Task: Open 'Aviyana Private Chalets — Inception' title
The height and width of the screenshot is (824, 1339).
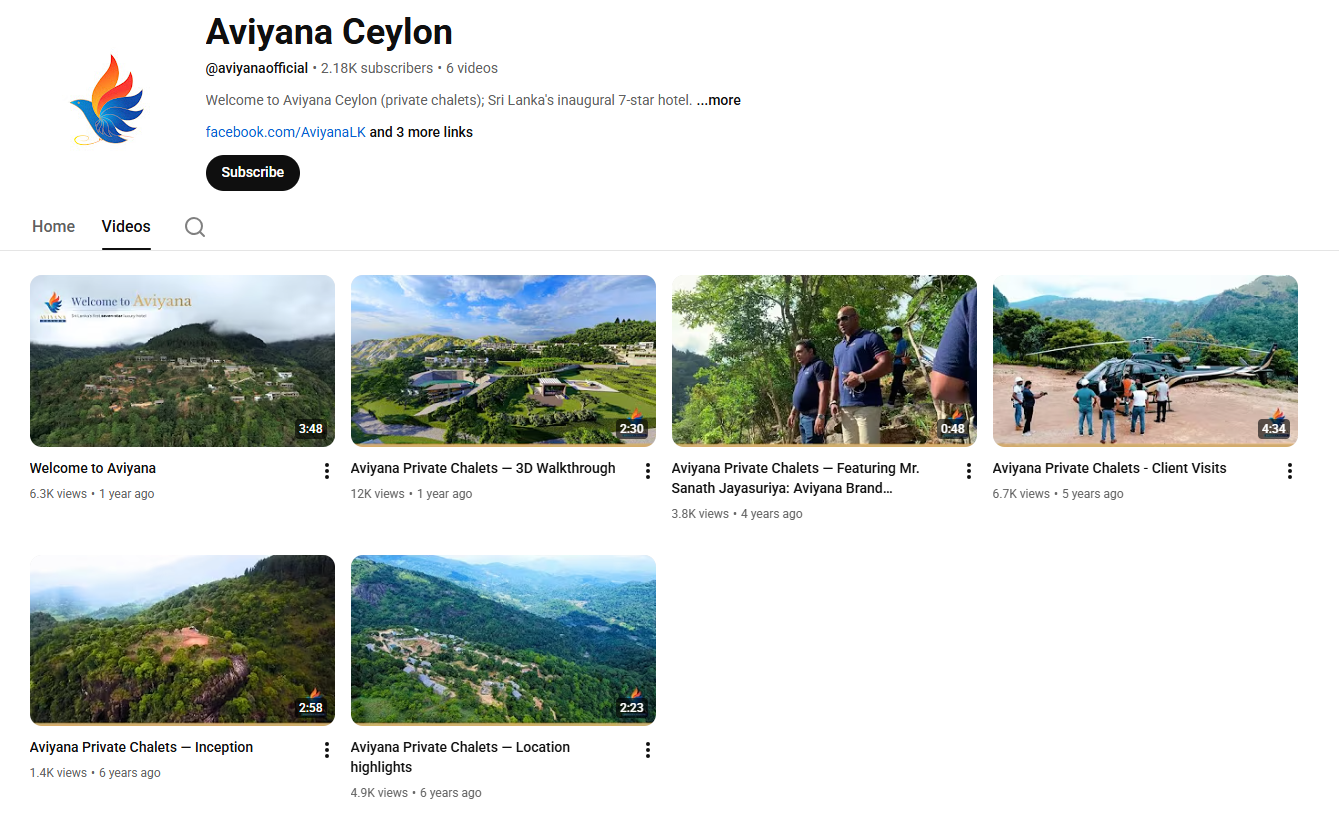Action: pyautogui.click(x=141, y=747)
